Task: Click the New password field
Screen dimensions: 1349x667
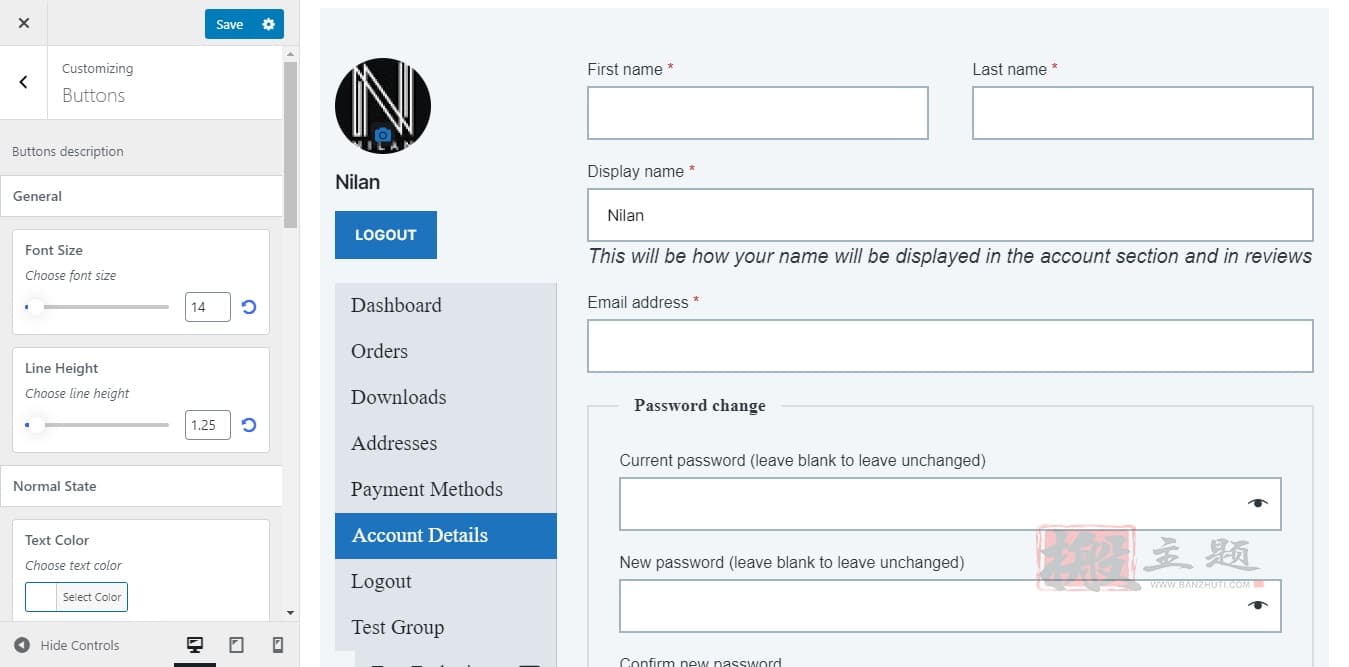Action: [950, 606]
